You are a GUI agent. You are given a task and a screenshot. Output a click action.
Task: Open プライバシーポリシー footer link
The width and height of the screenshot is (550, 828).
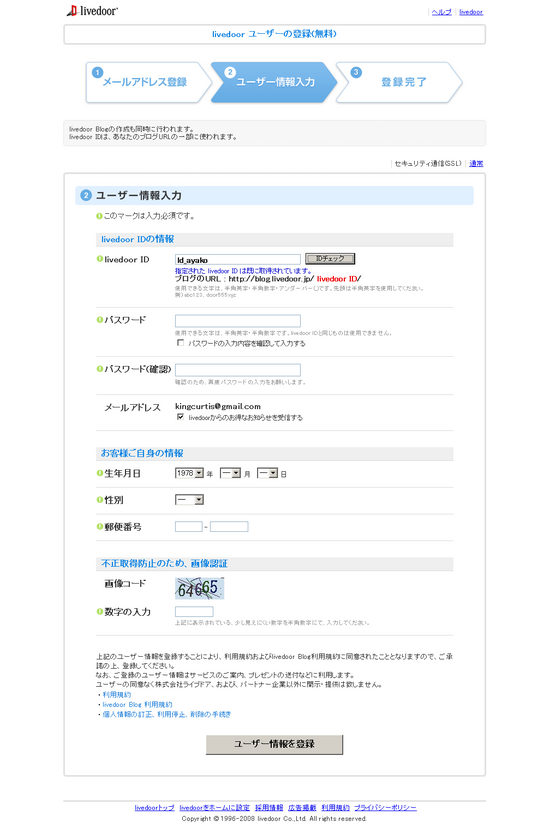click(385, 807)
